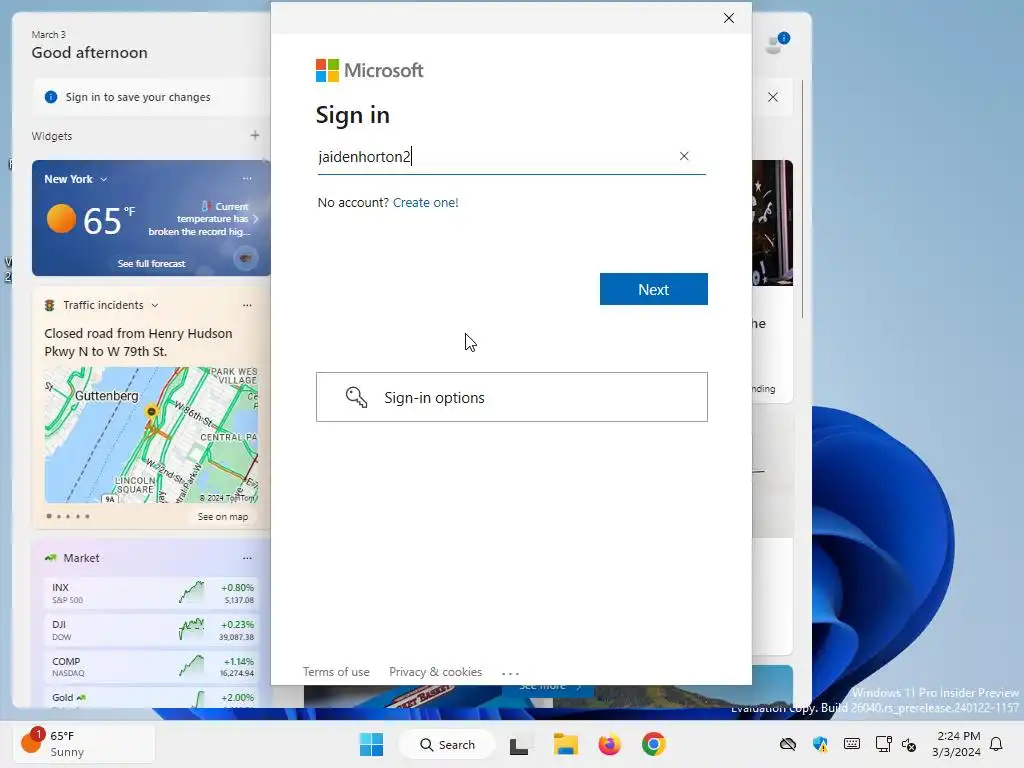Open the DJI DOW row
Viewport: 1024px width, 768px height.
click(x=152, y=630)
